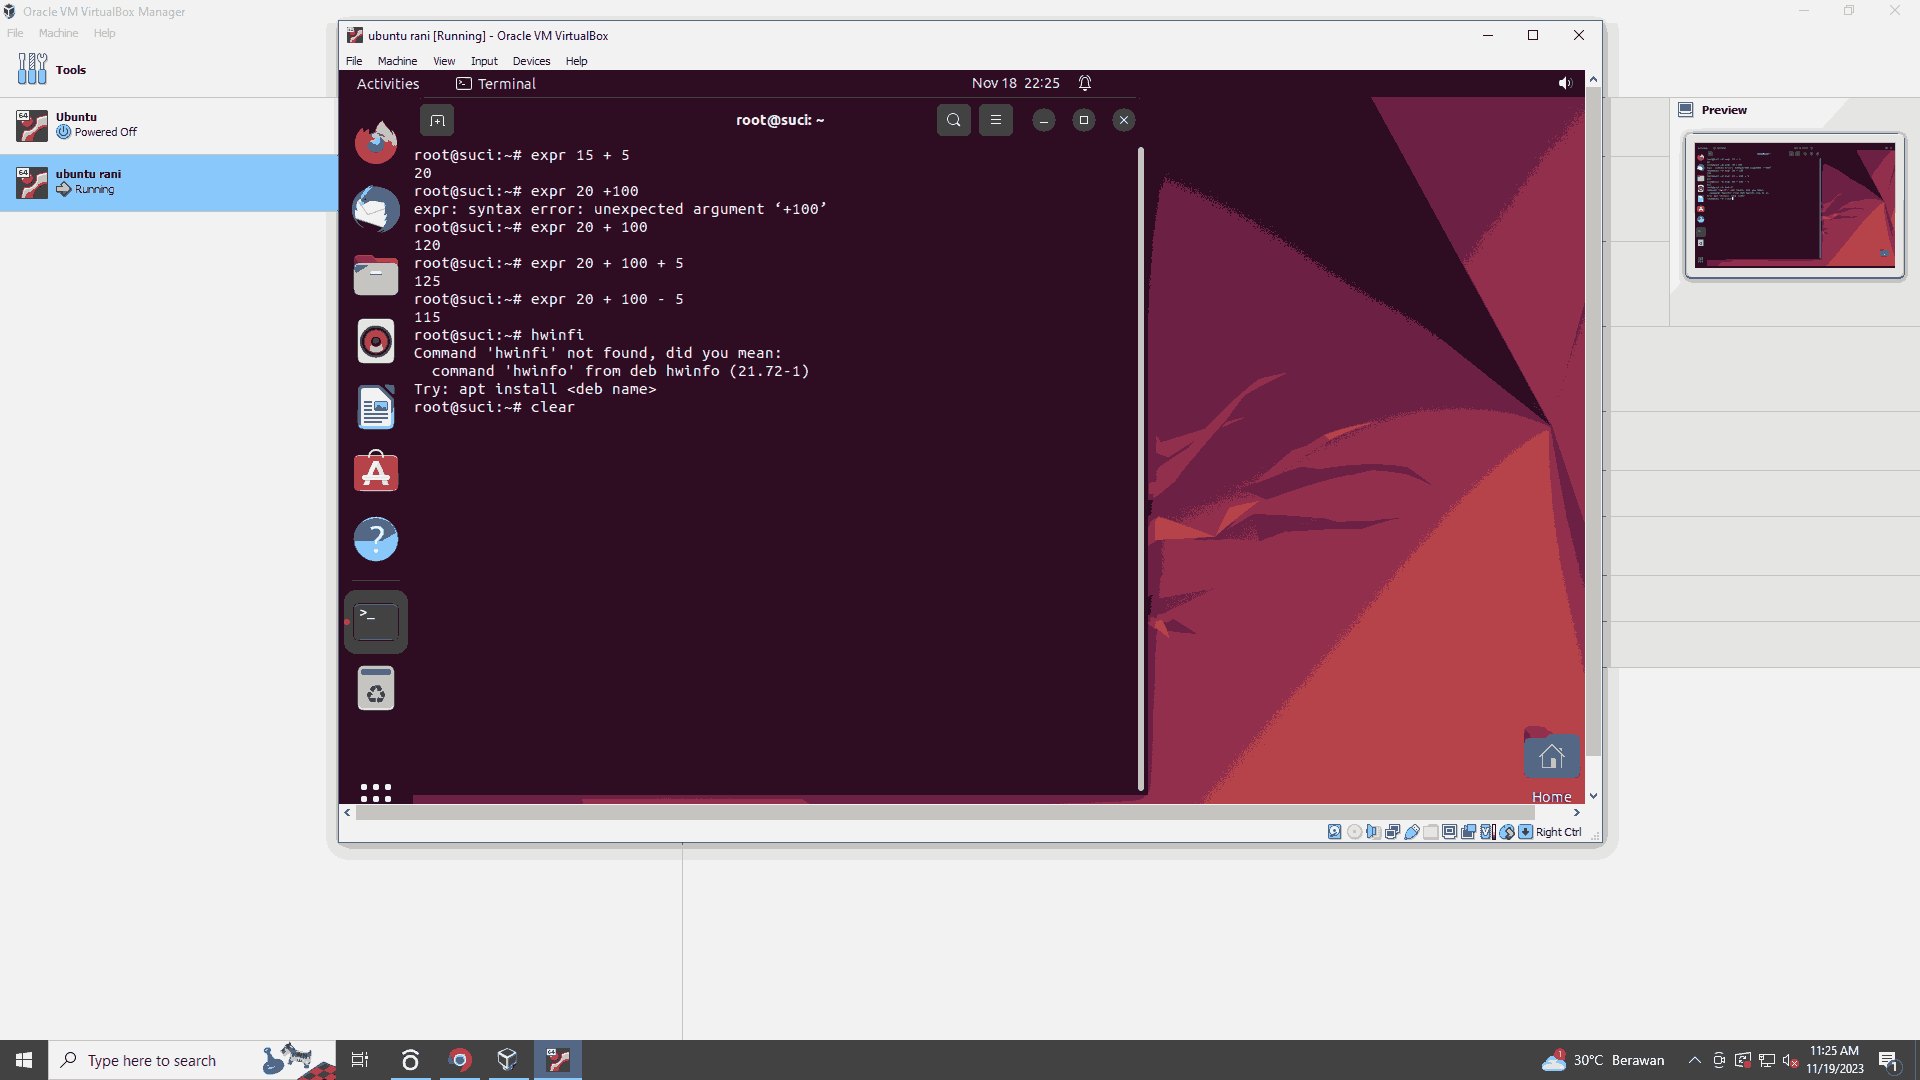Open Tools in VirtualBox Manager

pos(168,70)
